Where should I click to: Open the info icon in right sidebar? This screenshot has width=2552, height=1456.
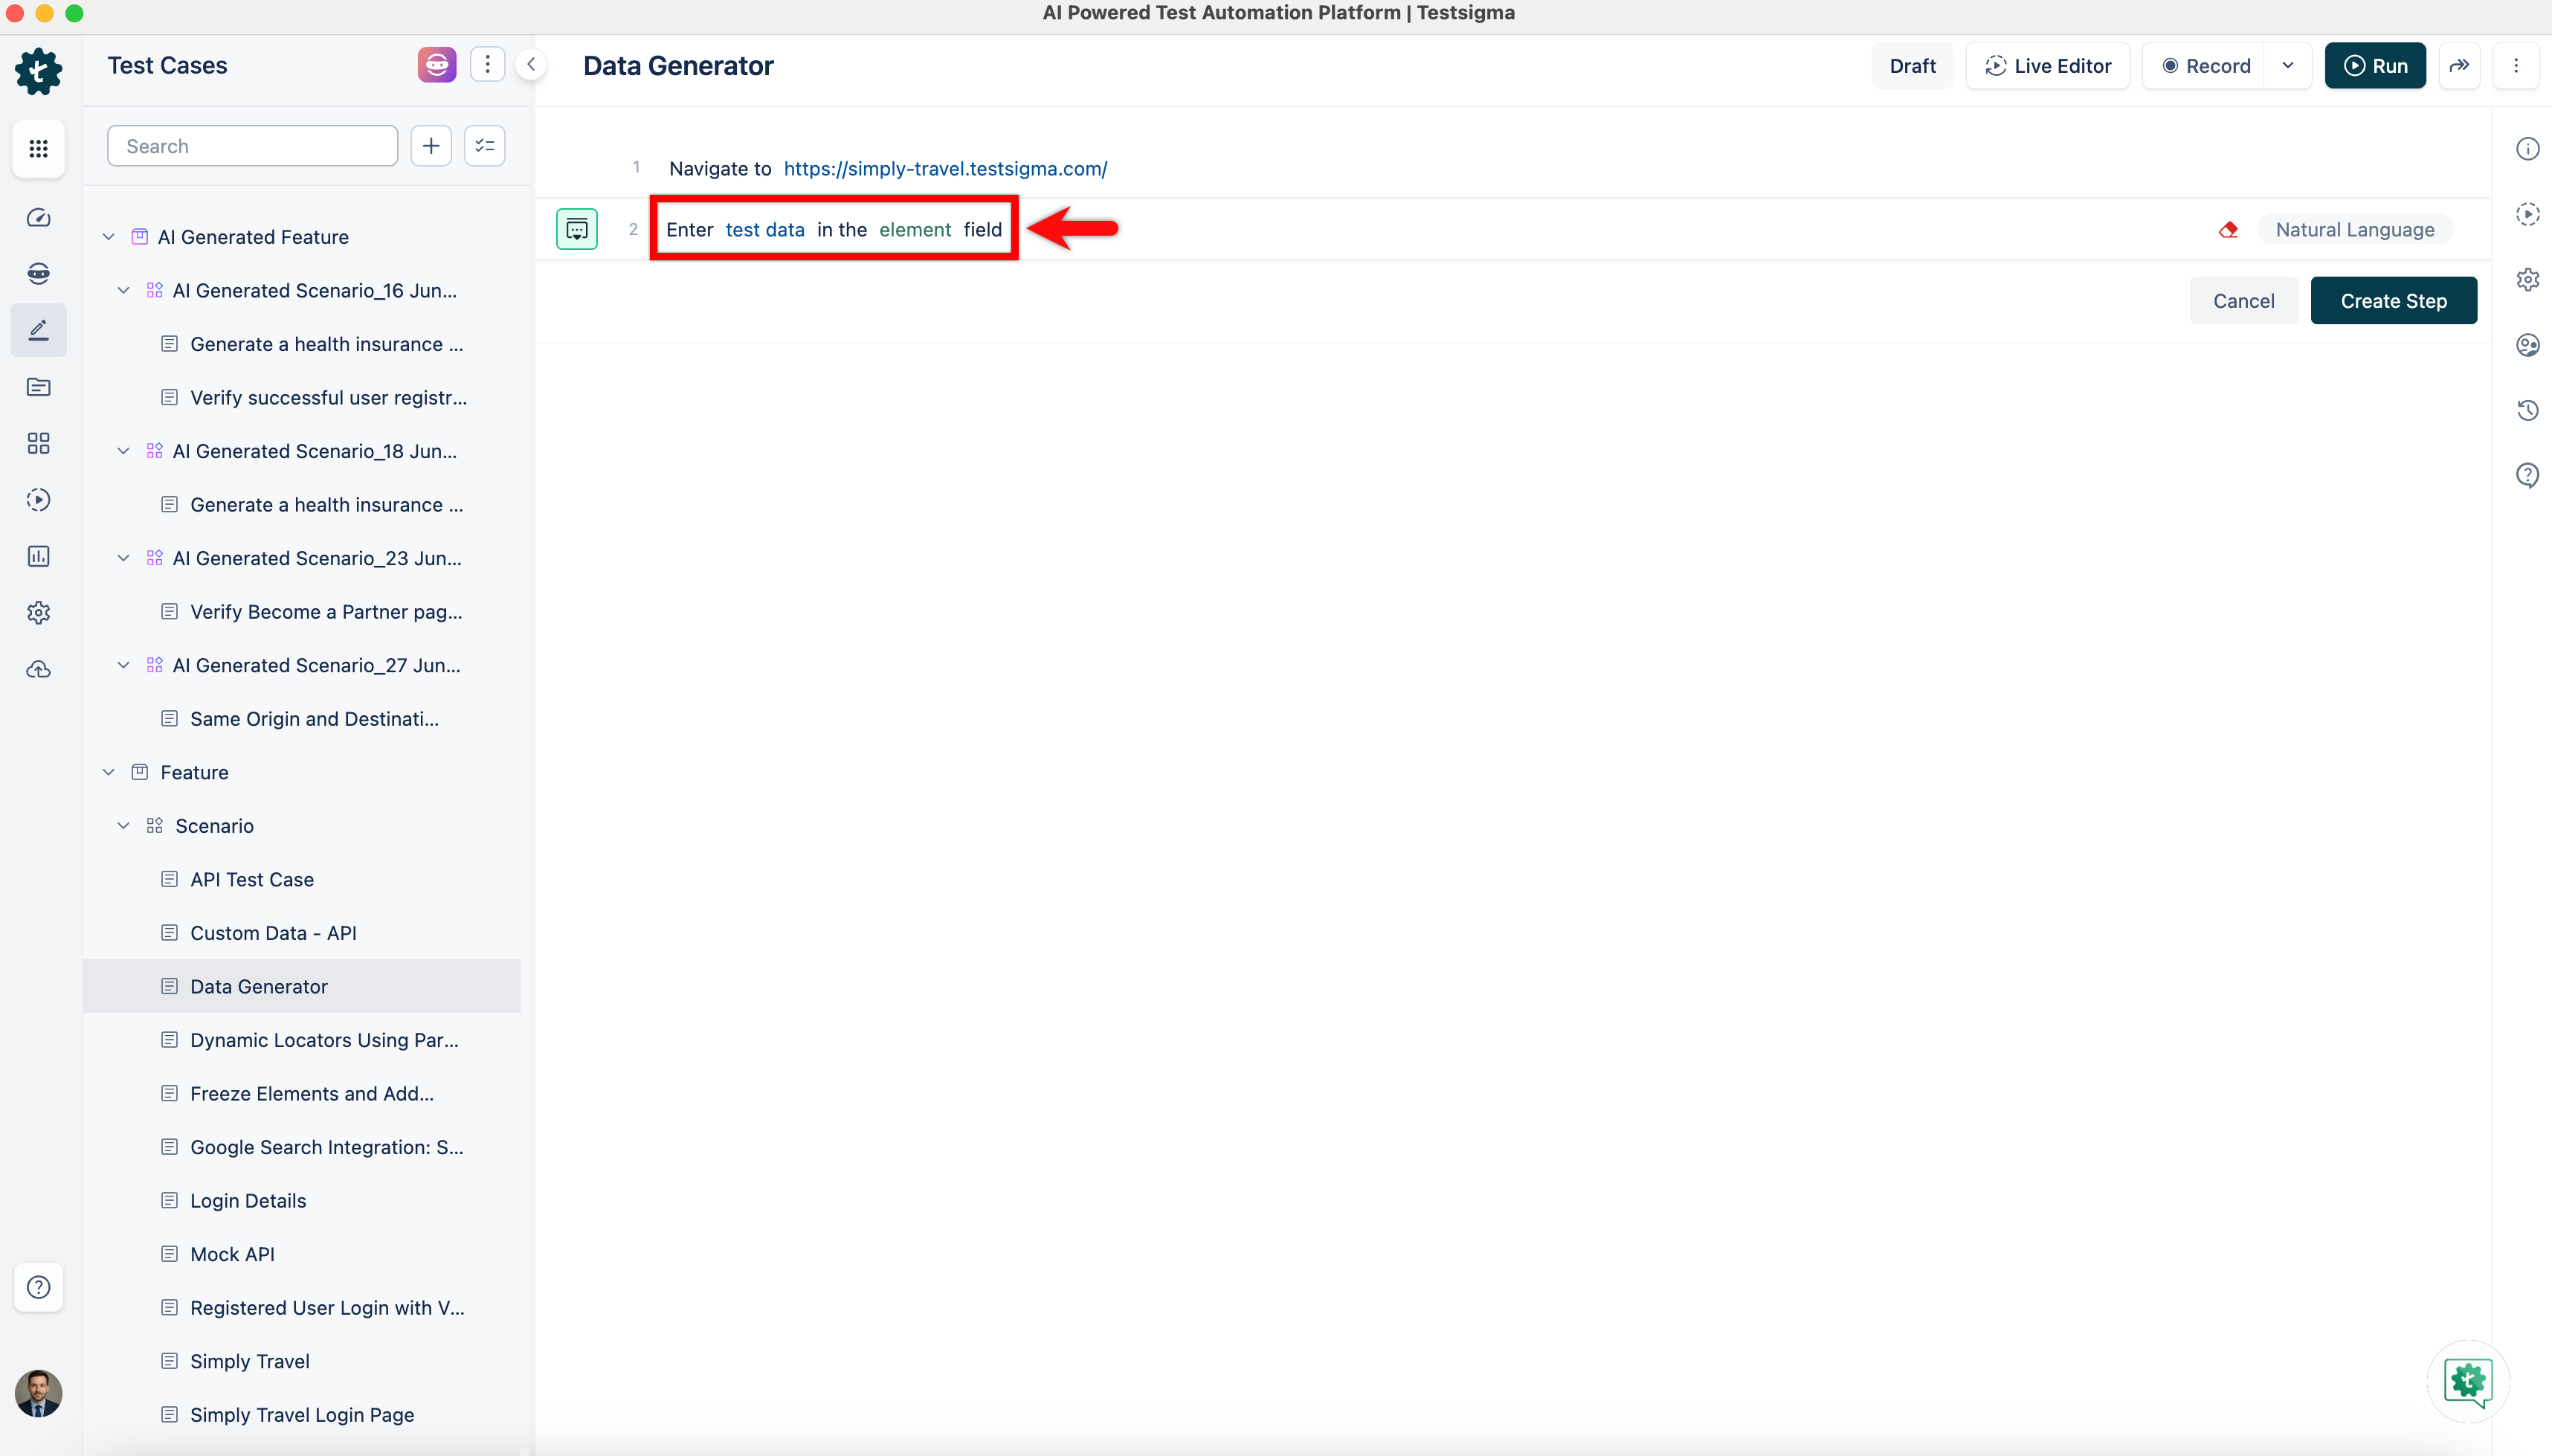pyautogui.click(x=2527, y=149)
